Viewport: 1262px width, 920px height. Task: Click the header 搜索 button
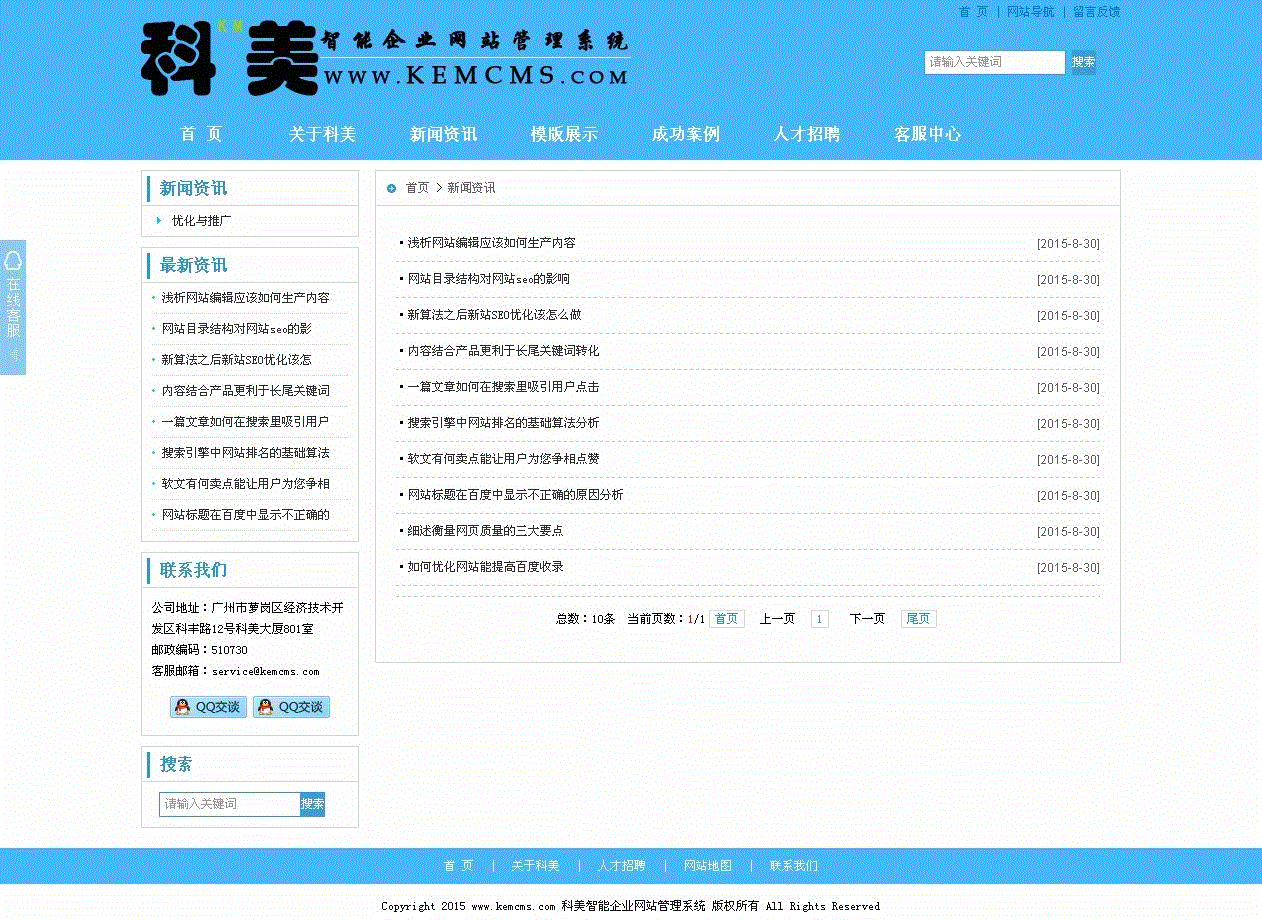(x=1083, y=62)
